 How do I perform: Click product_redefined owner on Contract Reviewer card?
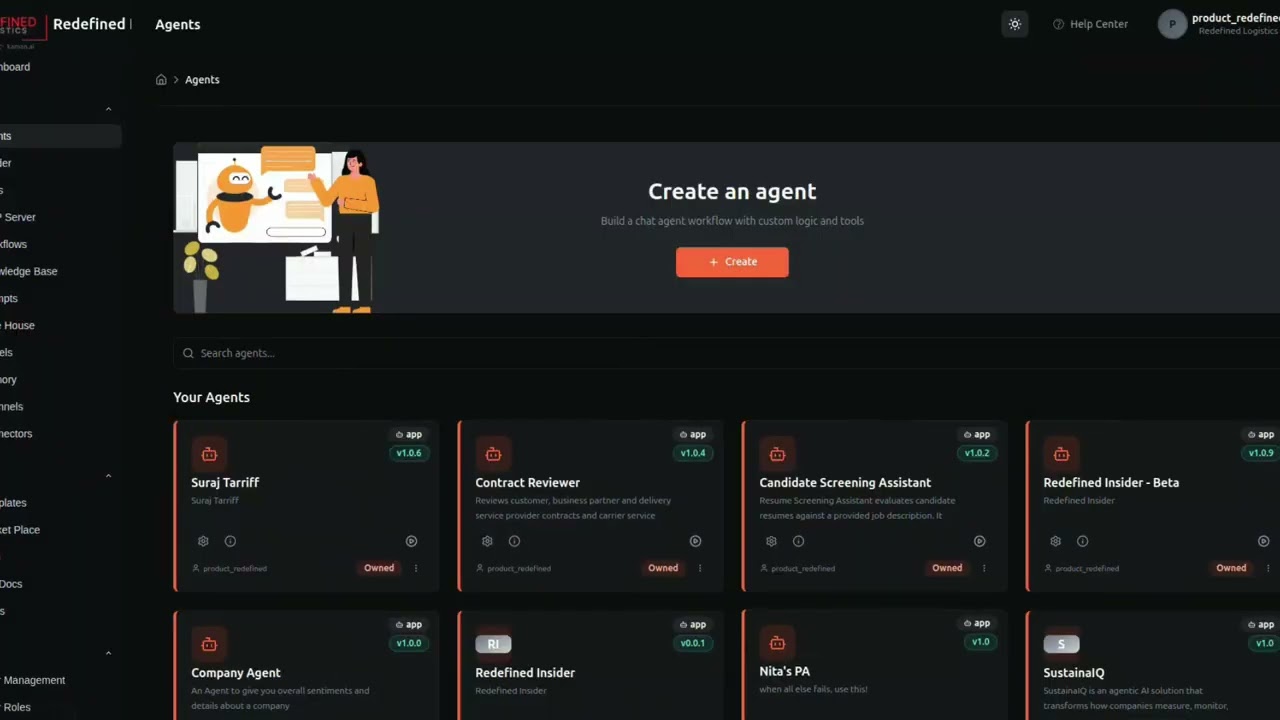click(513, 568)
